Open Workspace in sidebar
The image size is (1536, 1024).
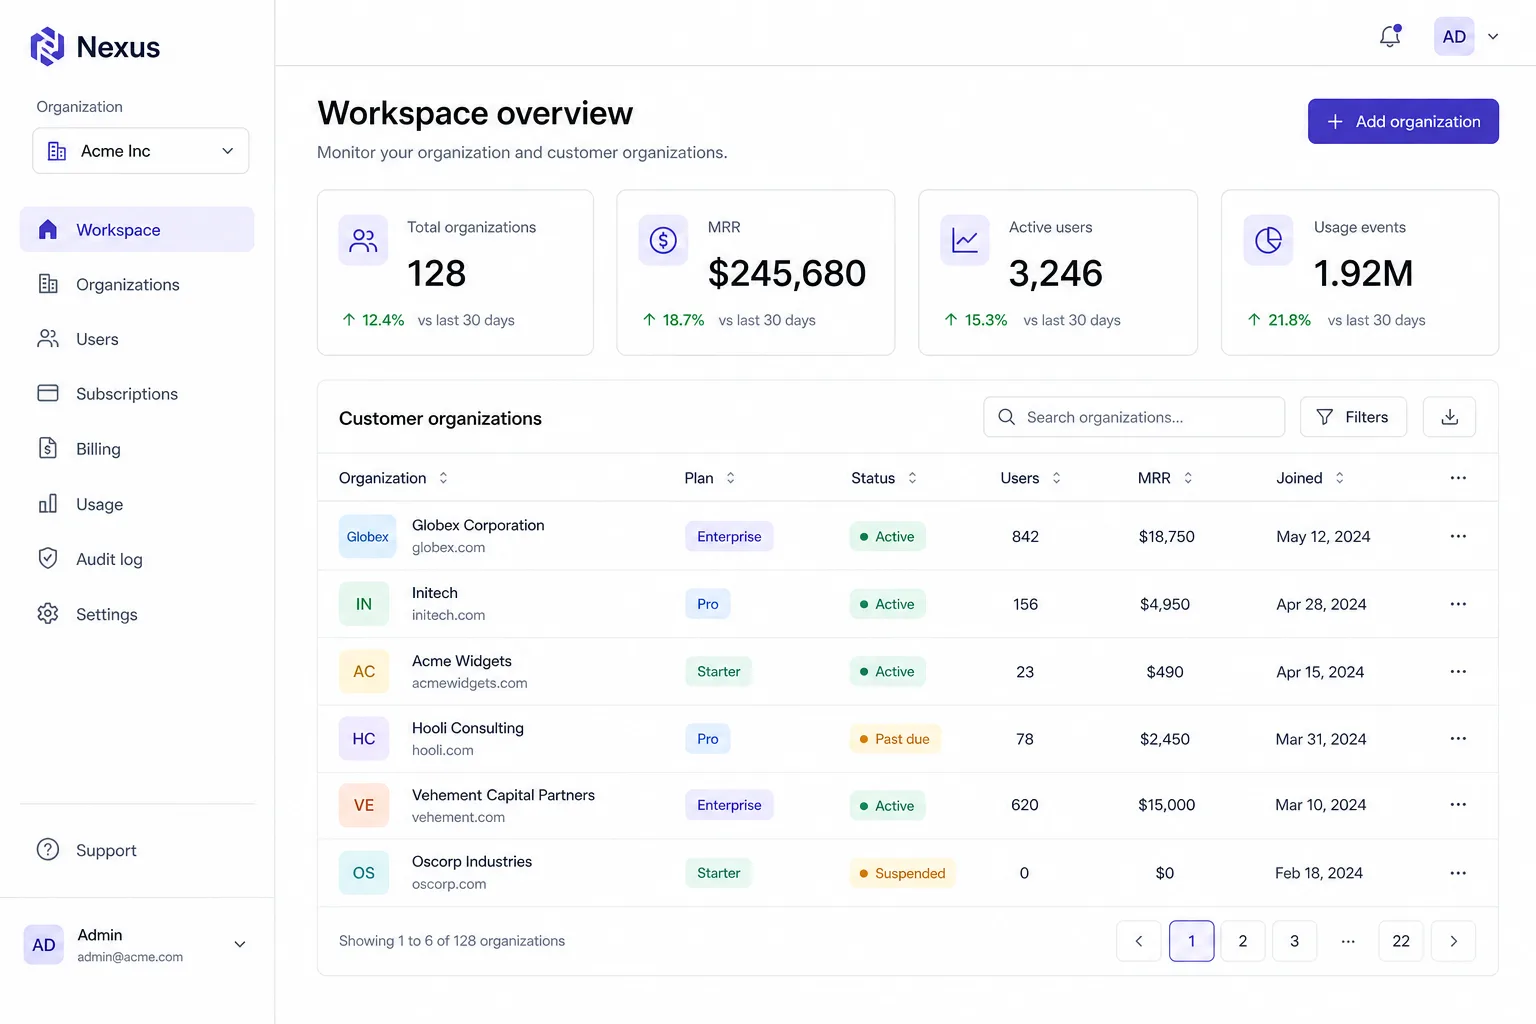(x=137, y=229)
